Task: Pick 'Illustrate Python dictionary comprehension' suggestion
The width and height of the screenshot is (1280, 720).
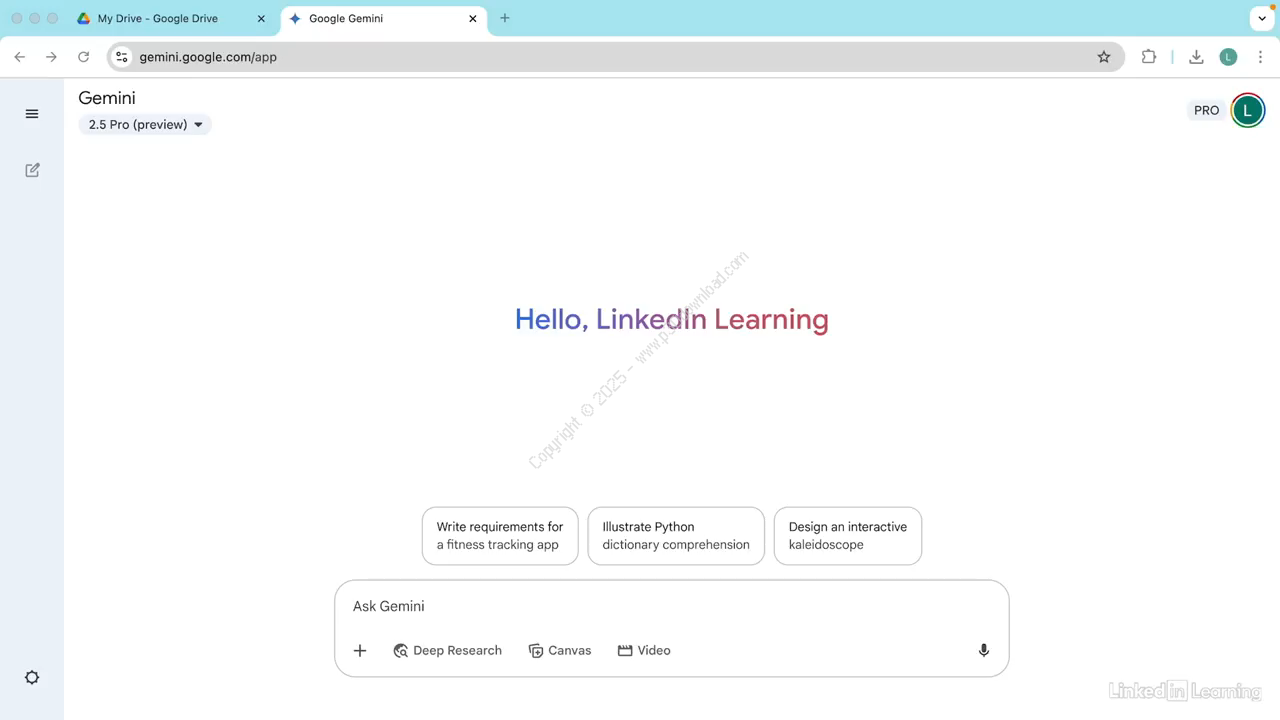Action: [676, 536]
